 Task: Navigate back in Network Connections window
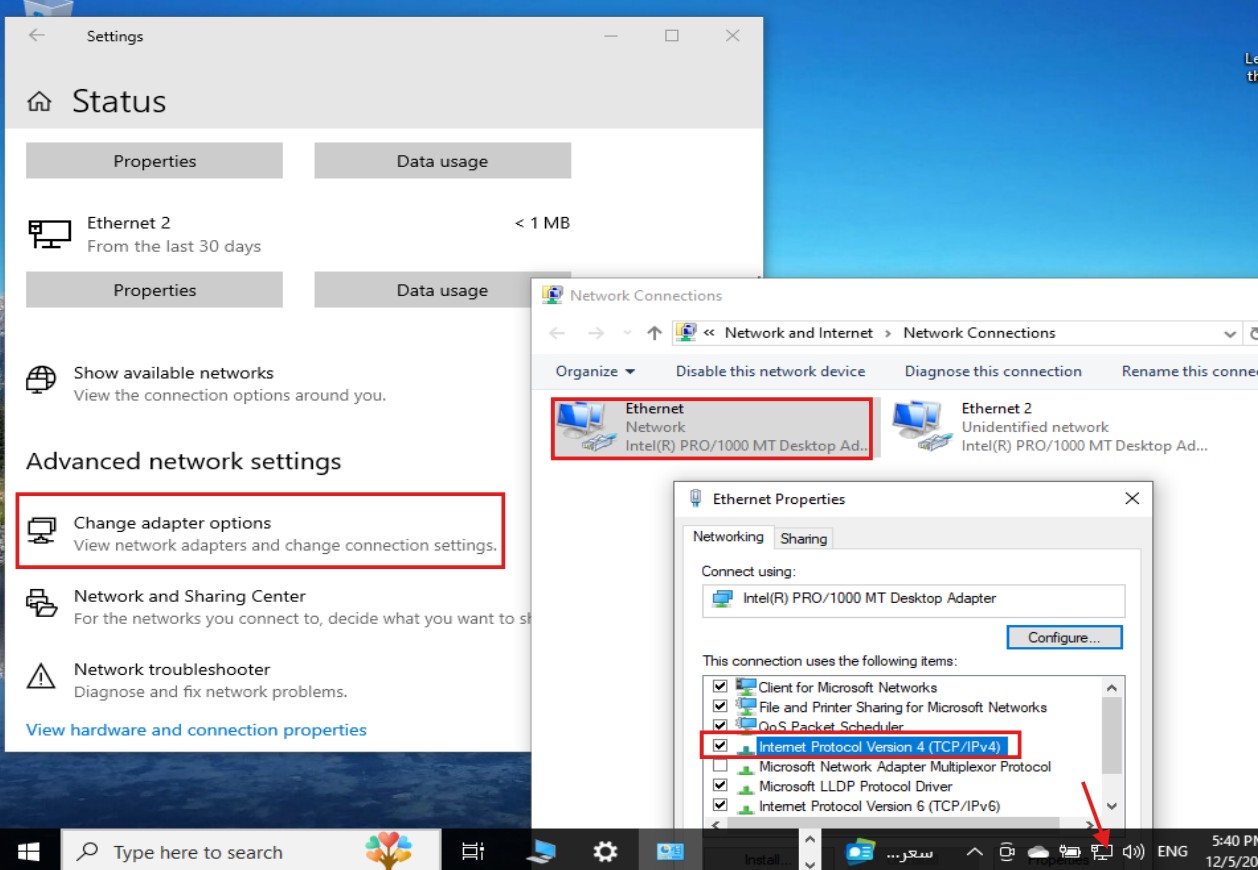[557, 333]
